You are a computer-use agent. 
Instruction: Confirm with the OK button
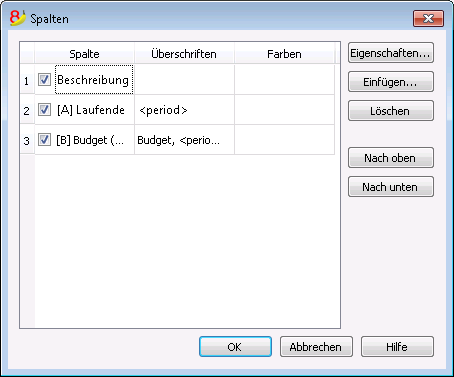[x=235, y=347]
